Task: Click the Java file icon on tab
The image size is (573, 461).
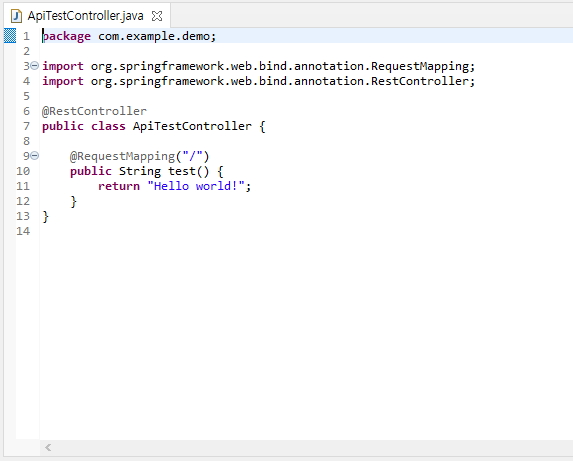Action: click(x=16, y=16)
